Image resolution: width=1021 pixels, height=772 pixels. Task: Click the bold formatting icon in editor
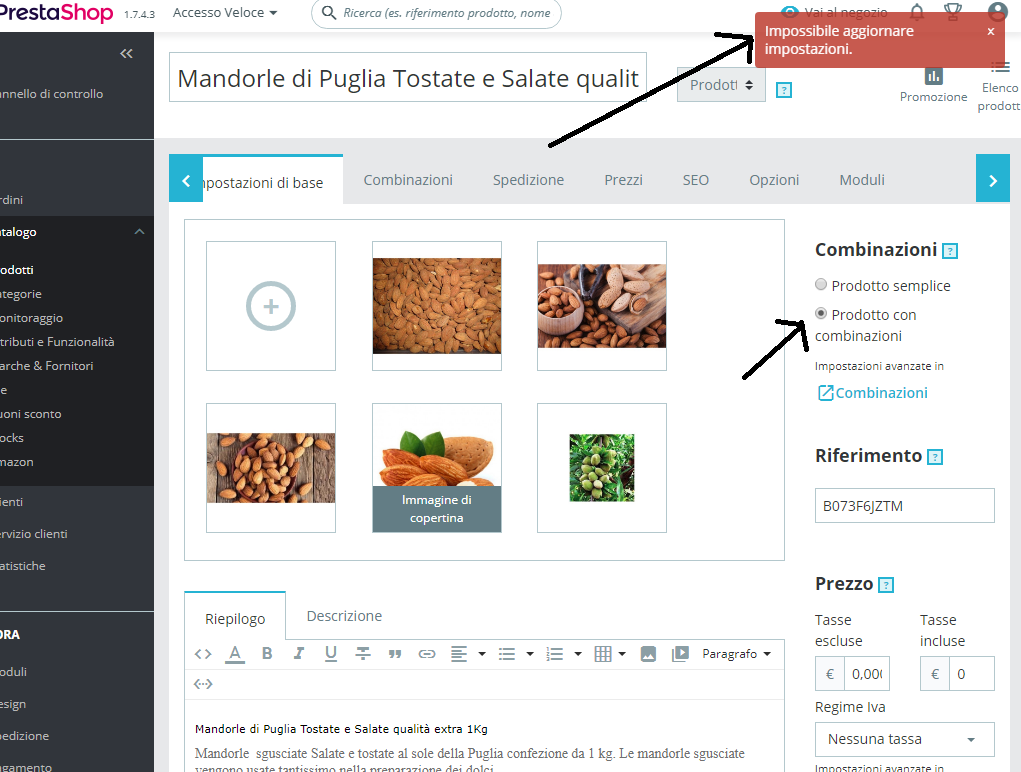[267, 654]
